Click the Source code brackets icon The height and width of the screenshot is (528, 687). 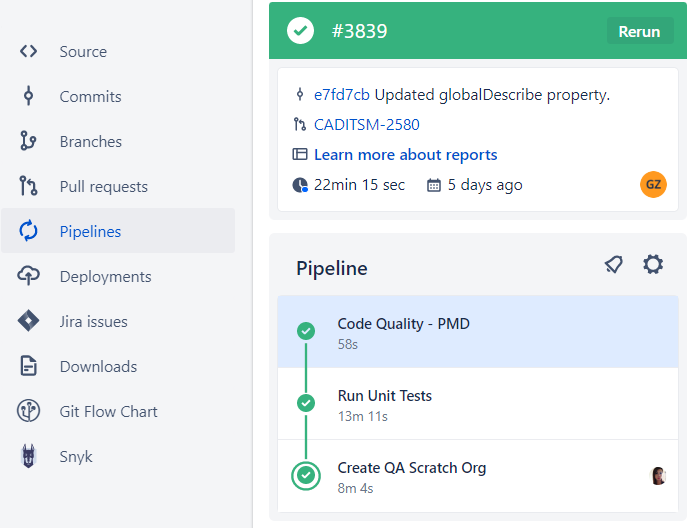coord(28,51)
